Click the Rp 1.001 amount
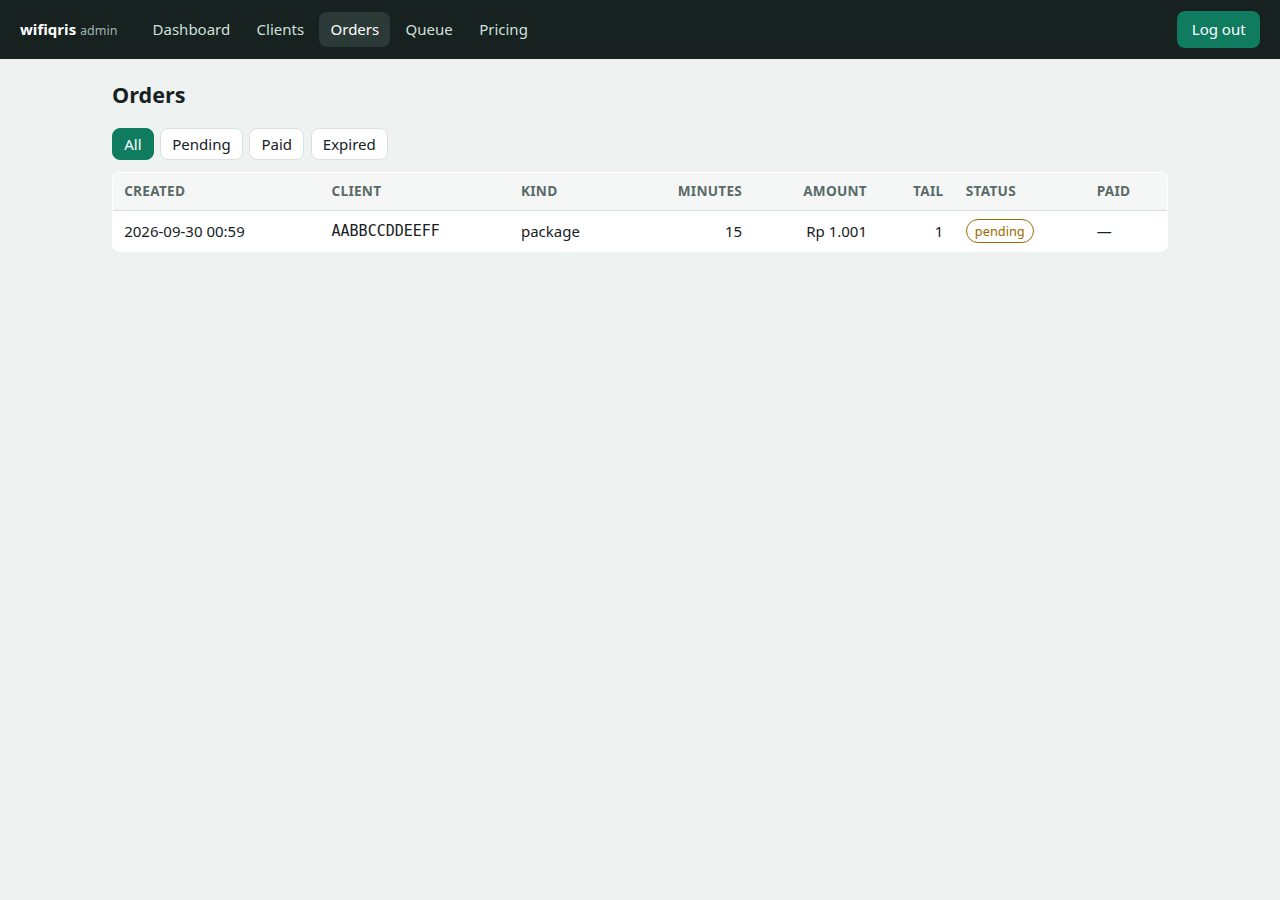Viewport: 1280px width, 900px height. pos(836,232)
